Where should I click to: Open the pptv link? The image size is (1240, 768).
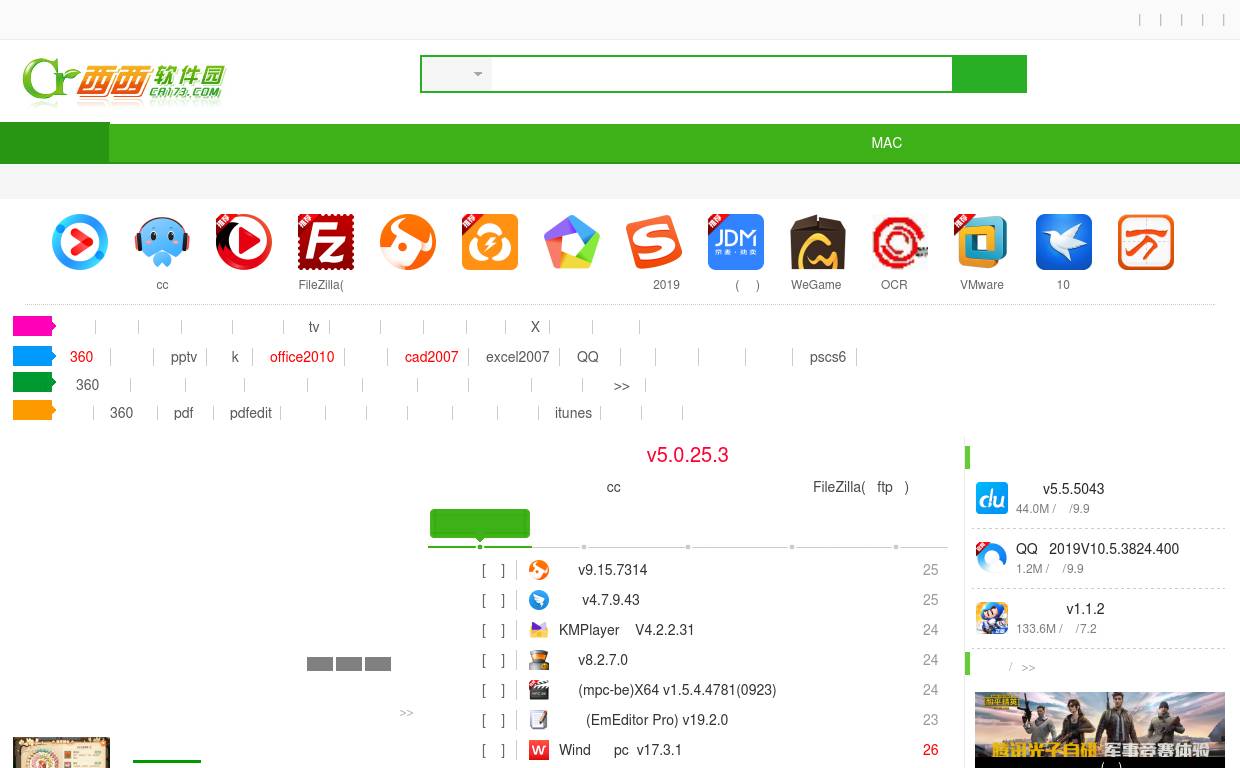tap(184, 357)
